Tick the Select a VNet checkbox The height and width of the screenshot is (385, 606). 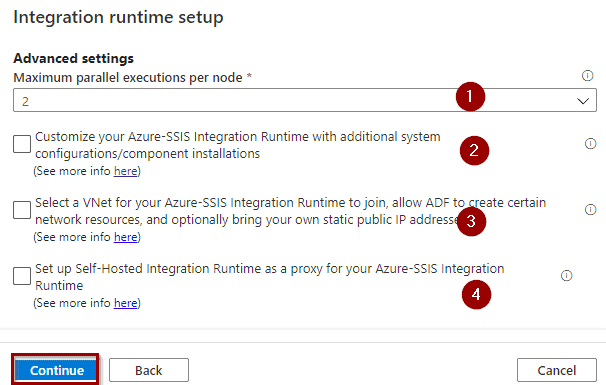coord(22,210)
